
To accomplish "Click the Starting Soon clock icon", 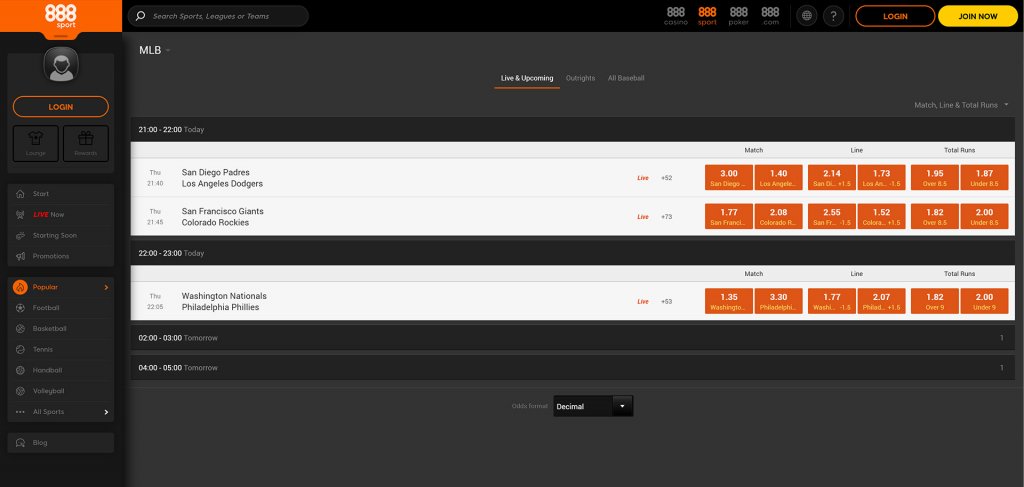I will pos(20,236).
